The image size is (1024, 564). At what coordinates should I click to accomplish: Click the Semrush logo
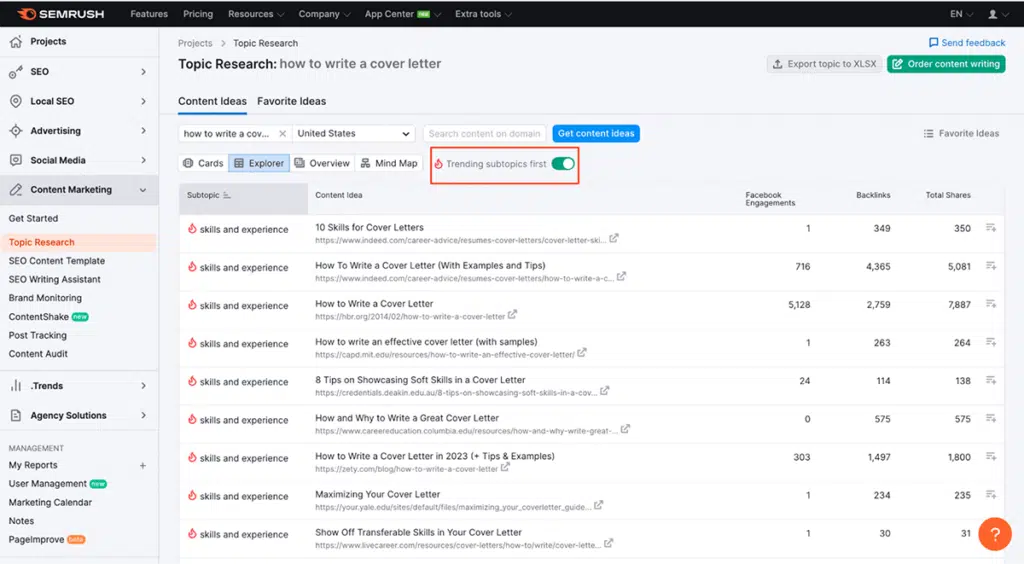[x=60, y=14]
